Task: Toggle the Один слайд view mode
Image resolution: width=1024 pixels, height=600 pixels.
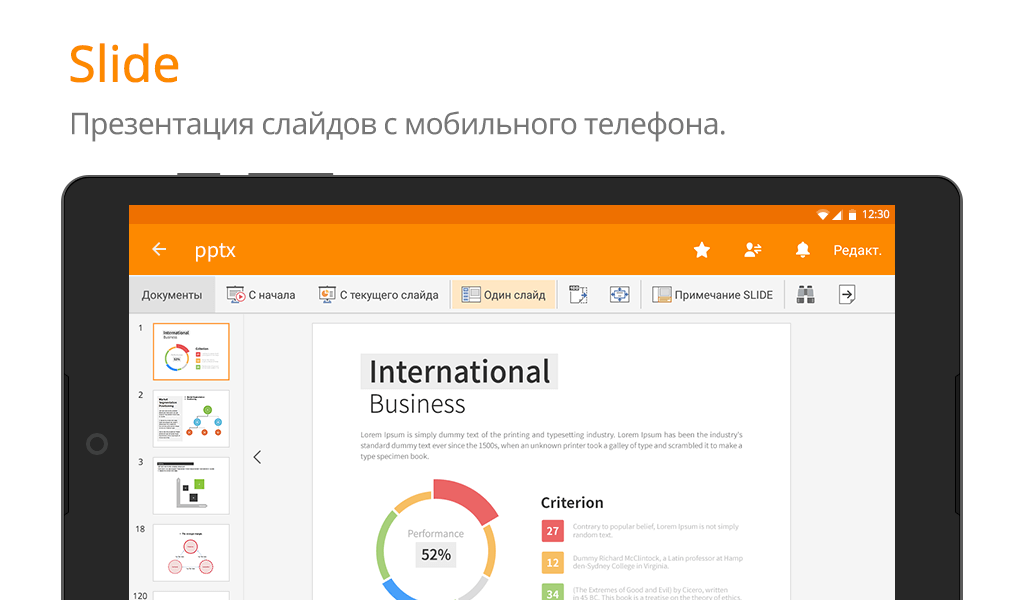Action: pos(504,295)
